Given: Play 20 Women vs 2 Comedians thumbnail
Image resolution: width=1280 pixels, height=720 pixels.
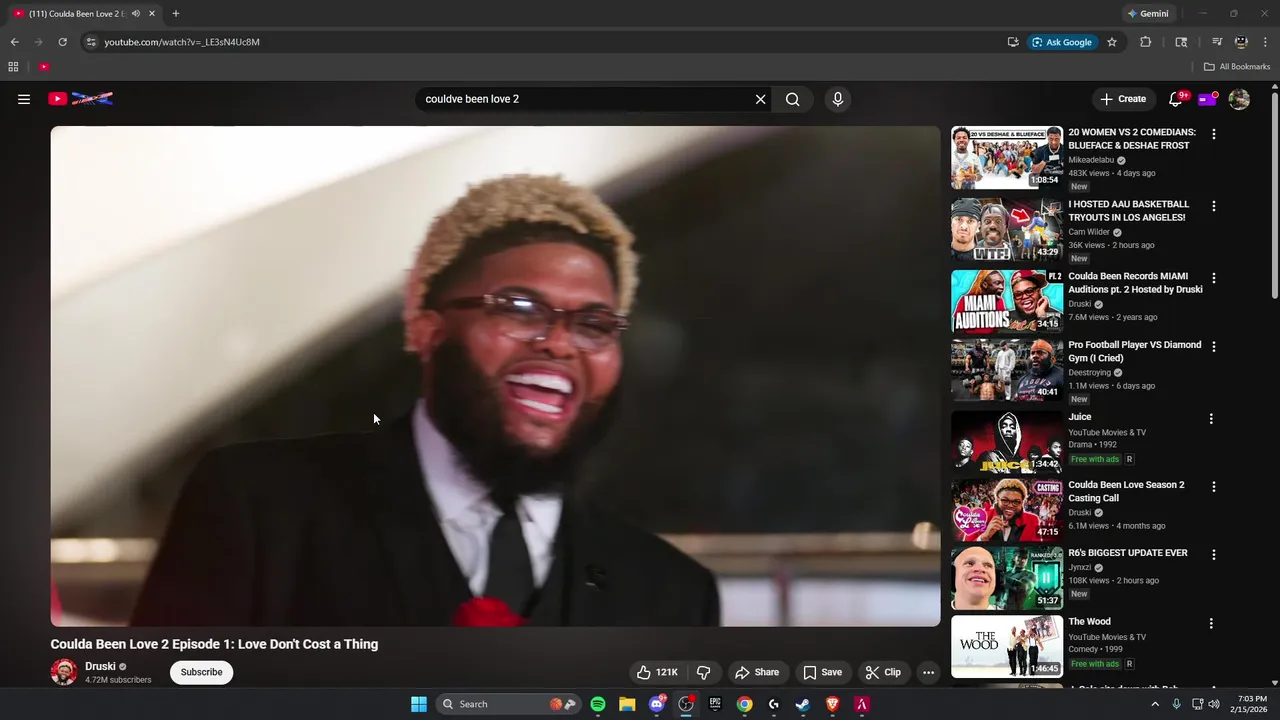Looking at the screenshot, I should [x=1007, y=157].
